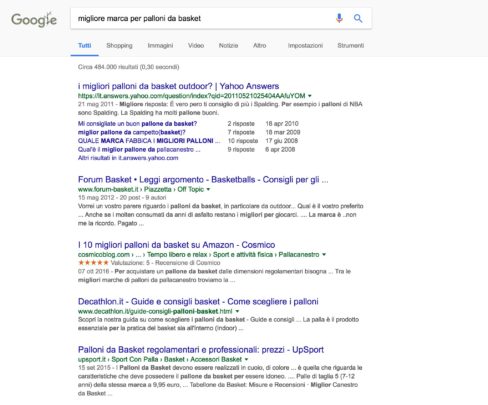Open the Strumenti tools
This screenshot has width=488, height=405.
(x=350, y=46)
